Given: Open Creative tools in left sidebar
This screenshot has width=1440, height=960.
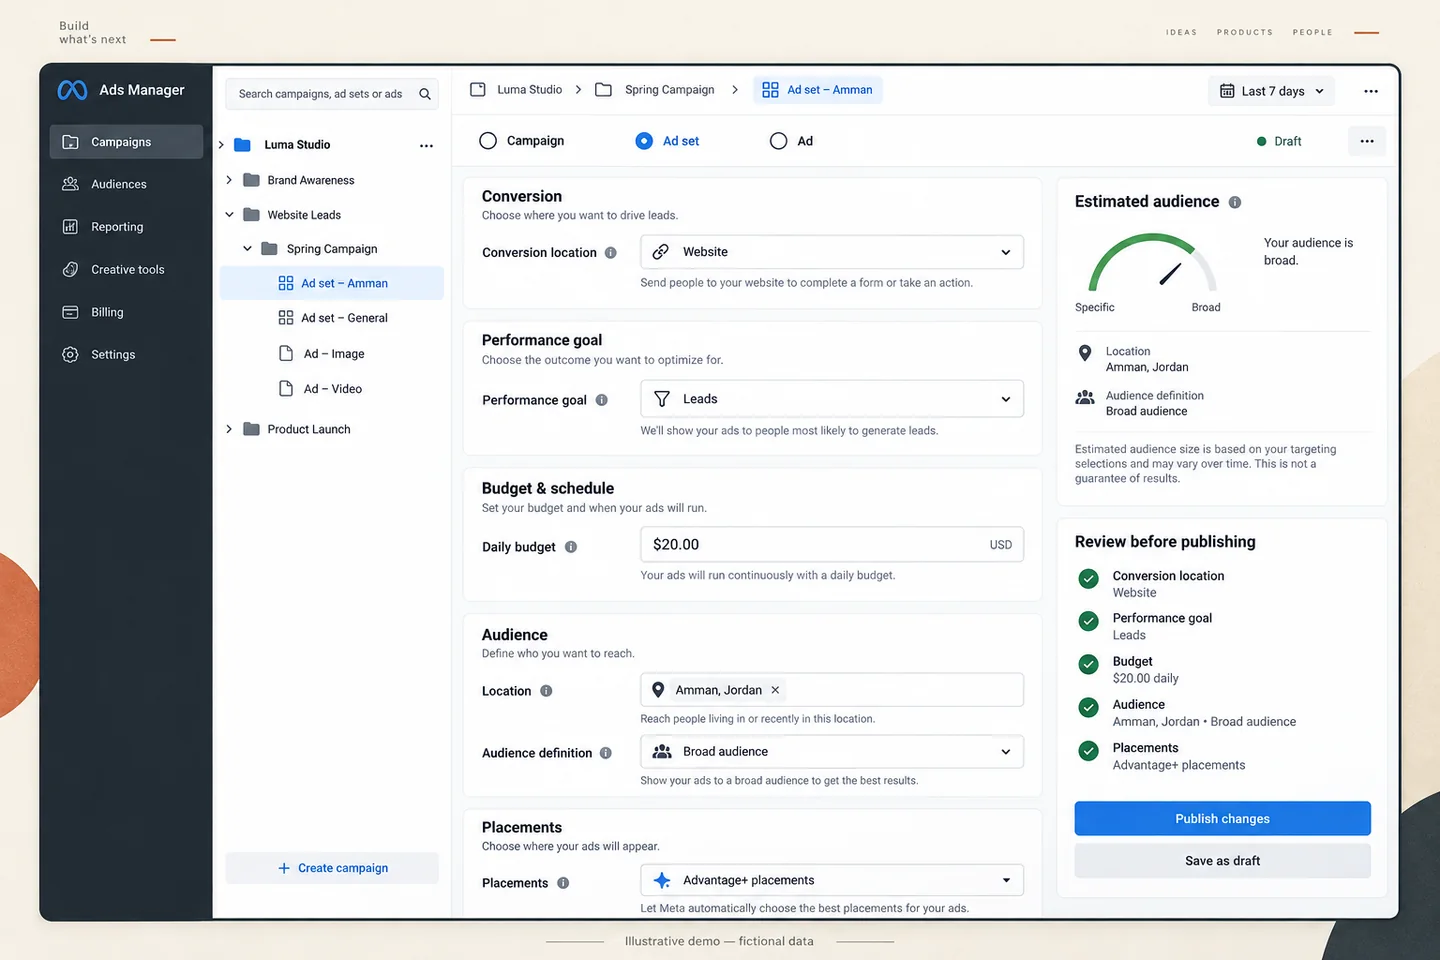Looking at the screenshot, I should coord(126,270).
